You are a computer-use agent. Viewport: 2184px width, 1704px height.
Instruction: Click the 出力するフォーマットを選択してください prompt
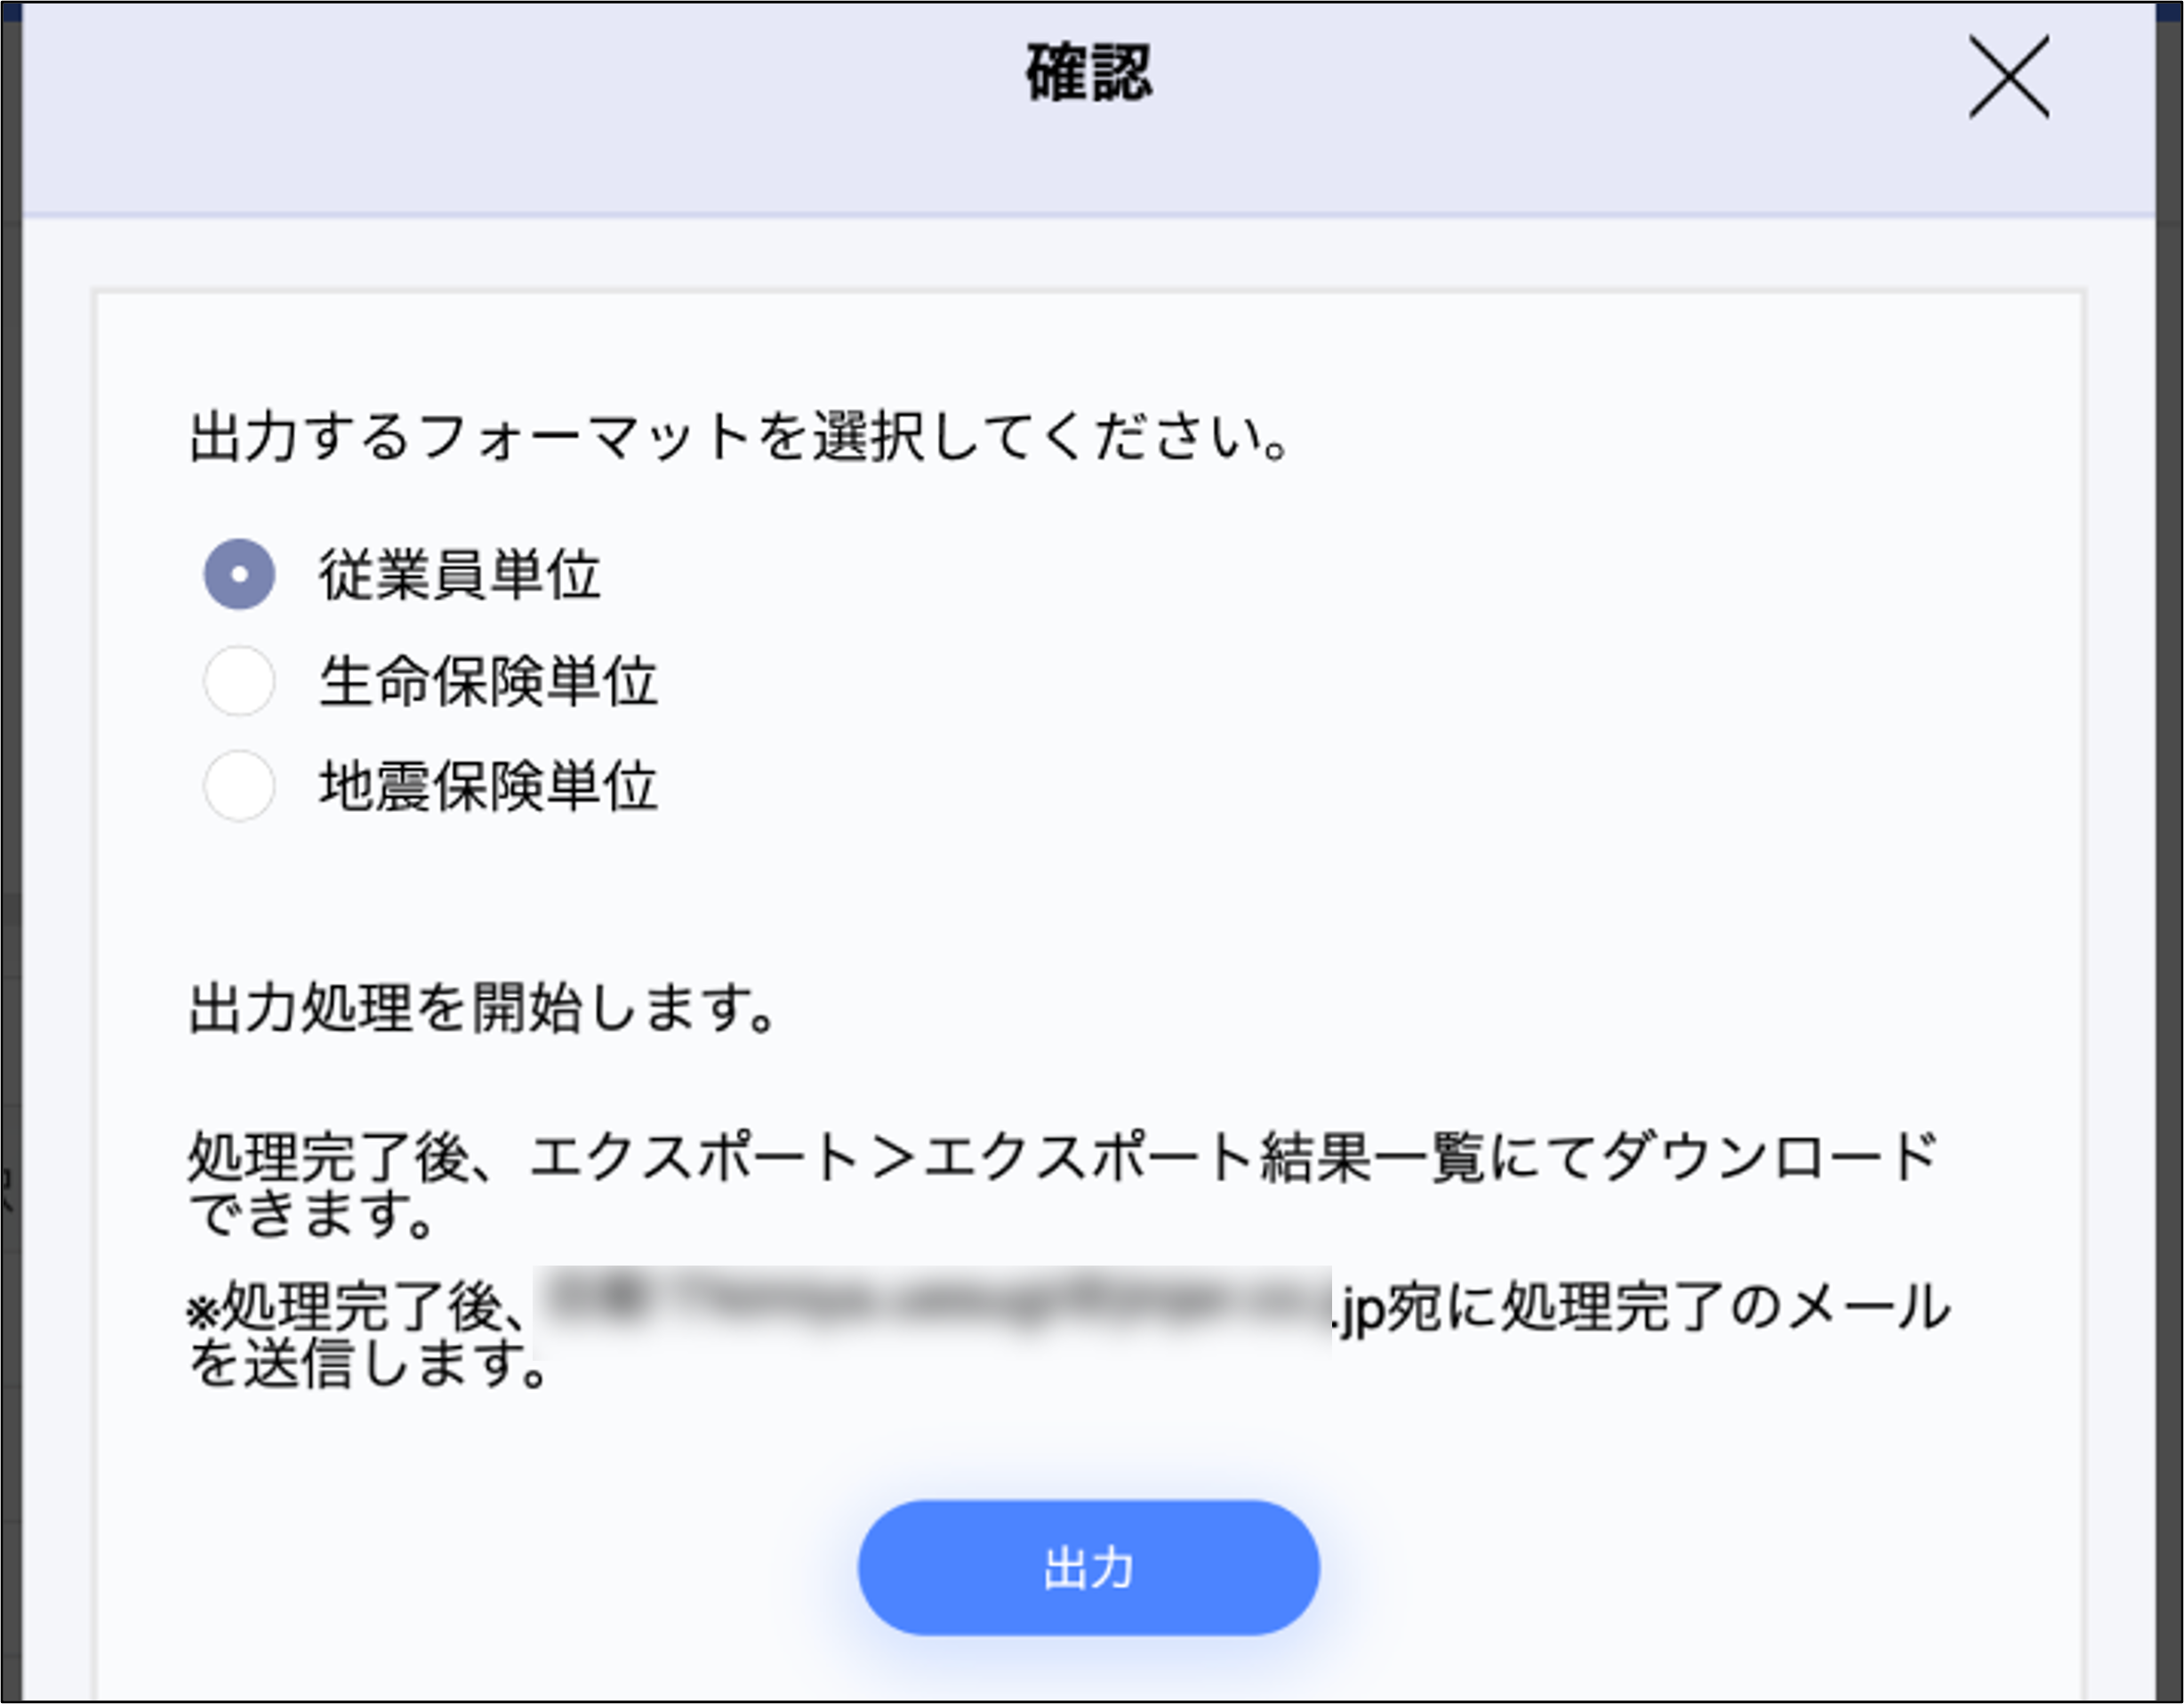tap(738, 437)
